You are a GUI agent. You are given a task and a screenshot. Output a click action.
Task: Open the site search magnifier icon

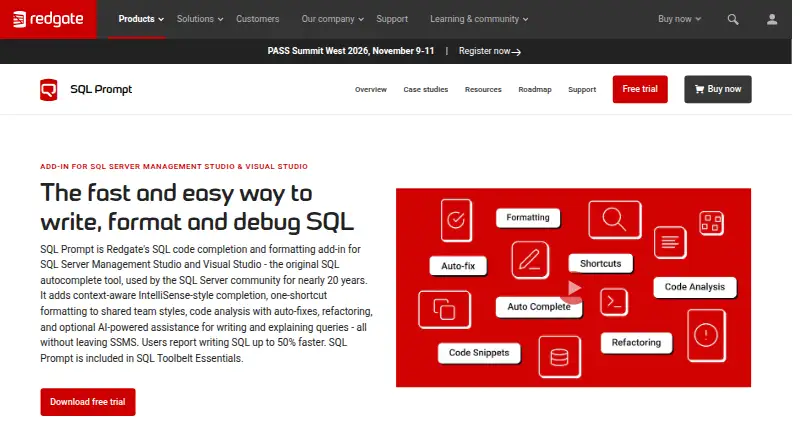(733, 19)
